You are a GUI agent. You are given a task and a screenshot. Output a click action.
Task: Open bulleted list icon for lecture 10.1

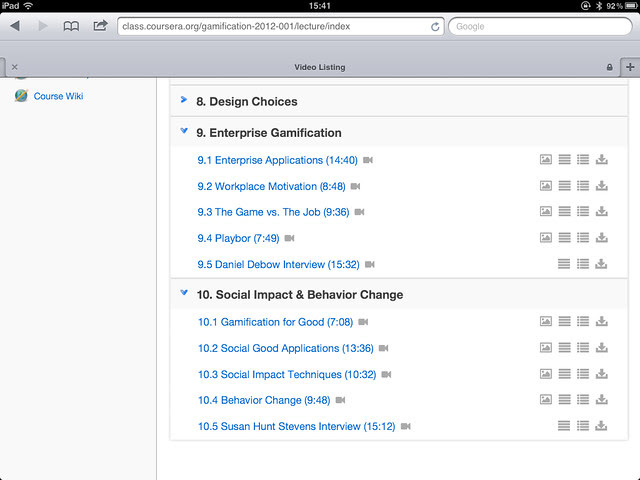coord(583,322)
